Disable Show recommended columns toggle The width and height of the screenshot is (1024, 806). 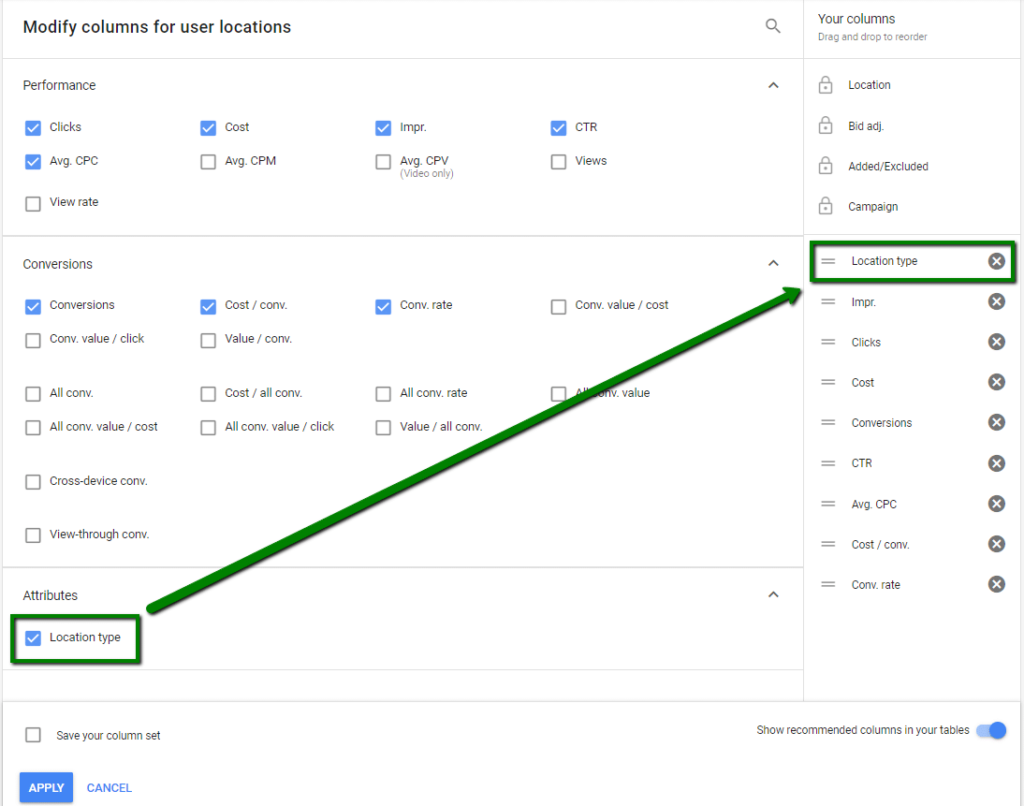pos(990,731)
